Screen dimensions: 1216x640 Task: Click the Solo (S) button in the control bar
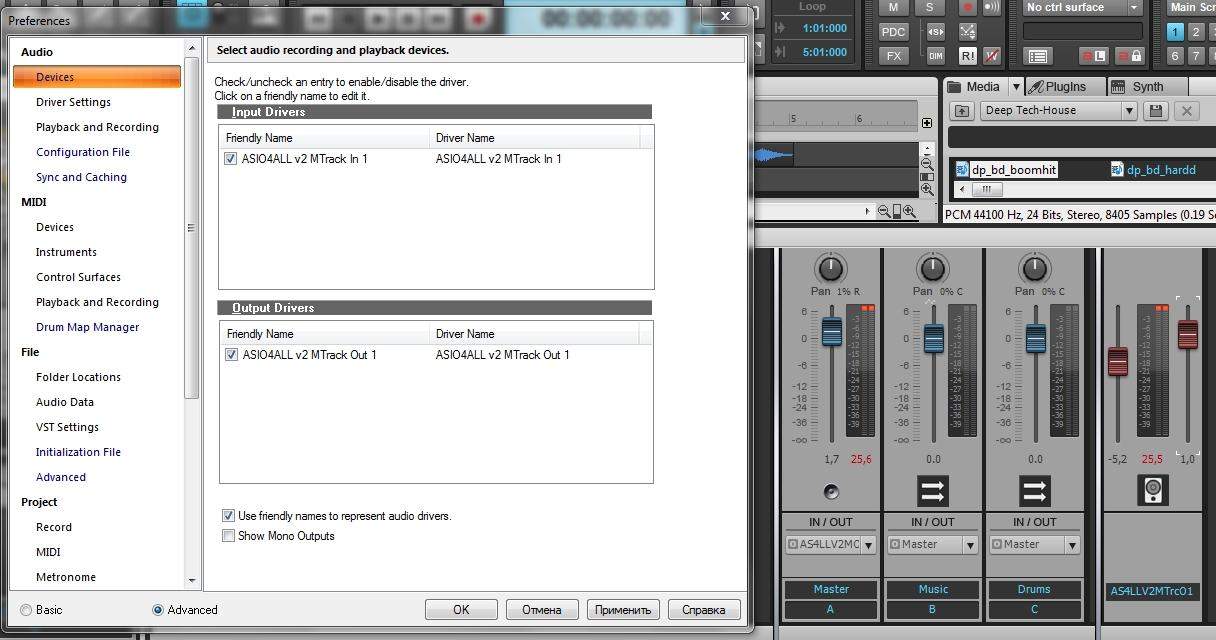click(930, 8)
